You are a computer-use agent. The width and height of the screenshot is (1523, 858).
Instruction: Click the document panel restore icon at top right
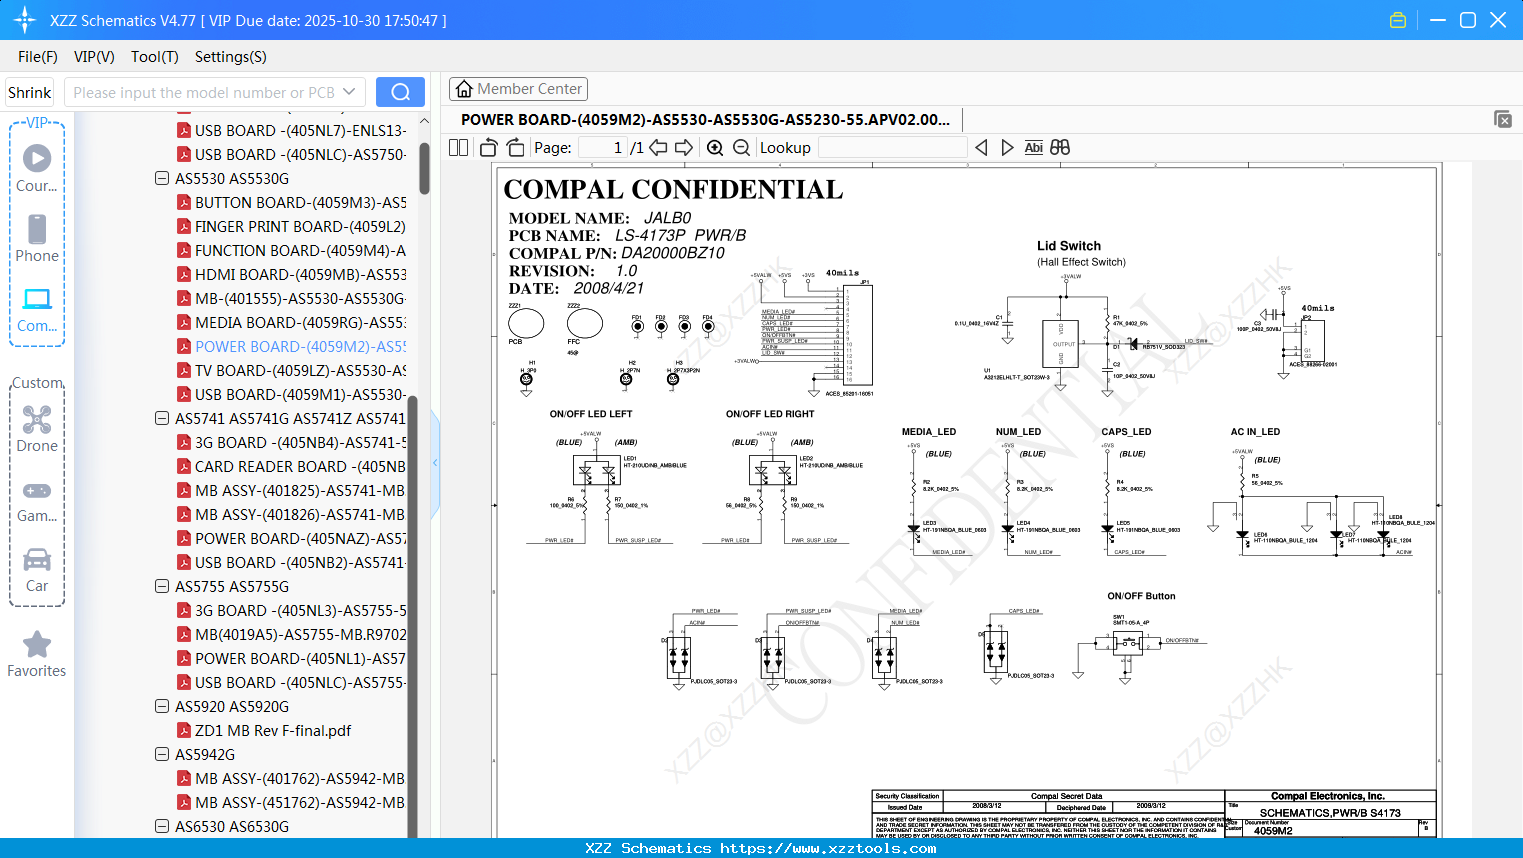(1503, 119)
